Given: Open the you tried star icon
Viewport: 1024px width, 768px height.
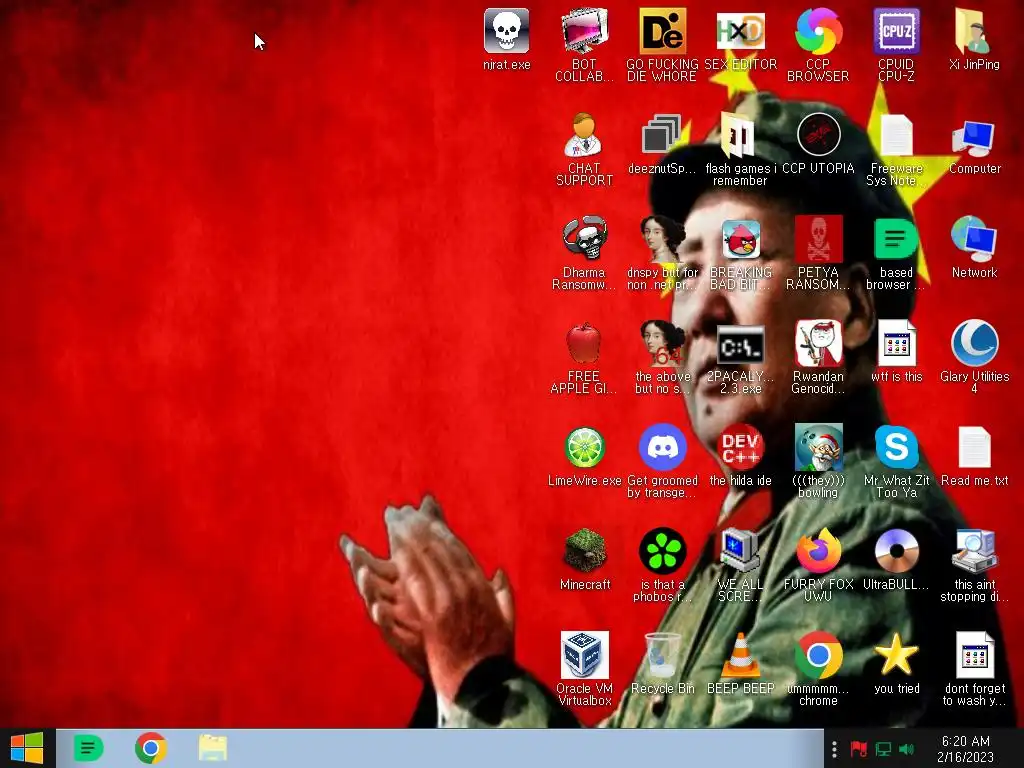Looking at the screenshot, I should (897, 655).
